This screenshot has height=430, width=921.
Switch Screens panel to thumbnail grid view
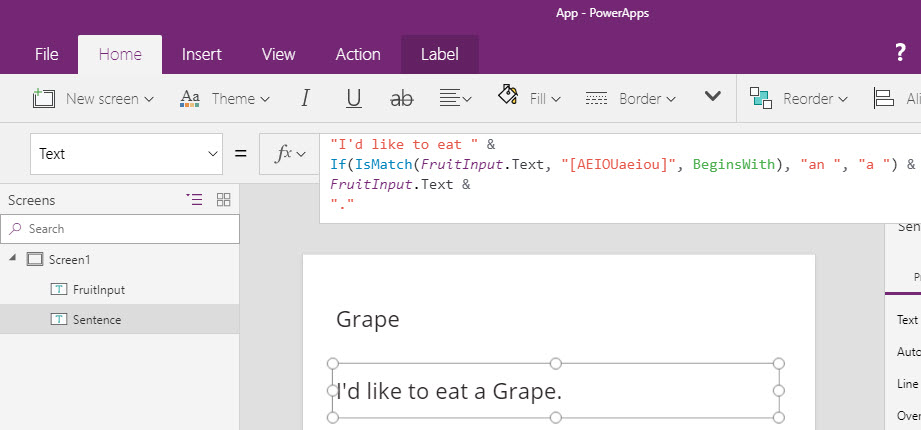coord(223,200)
